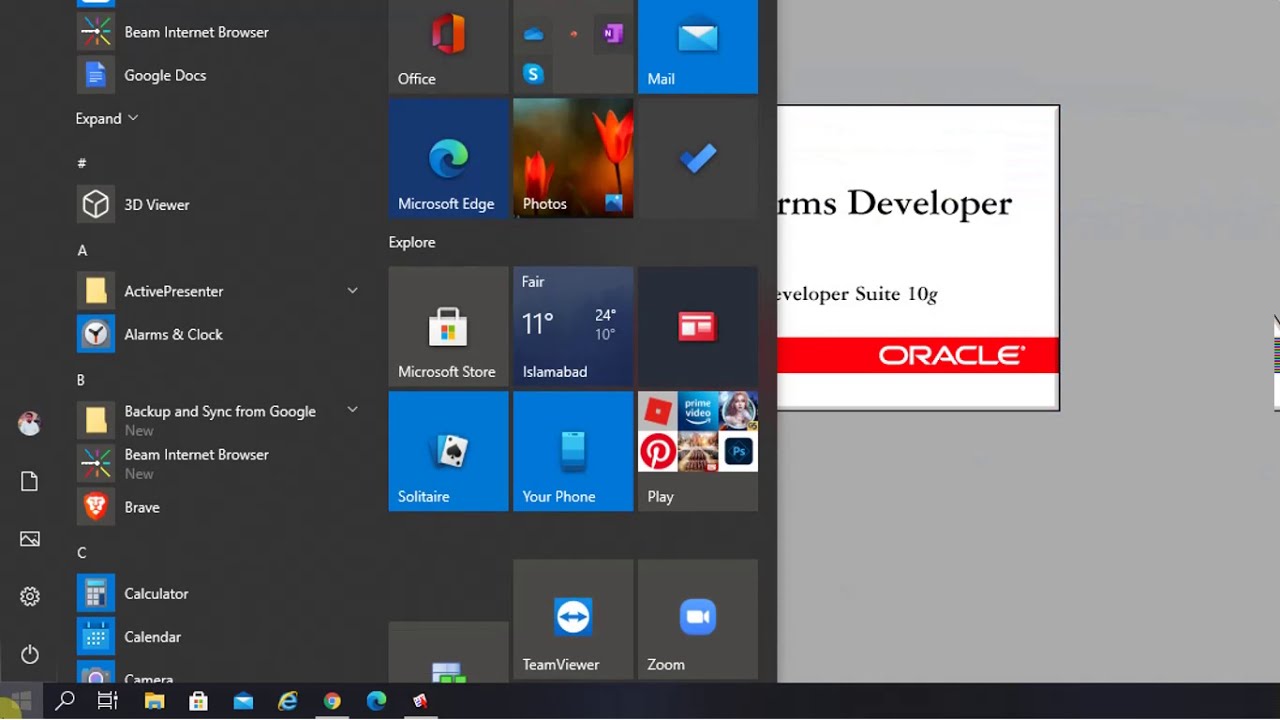This screenshot has height=720, width=1280.
Task: Open the Play folder tile
Action: coord(698,451)
